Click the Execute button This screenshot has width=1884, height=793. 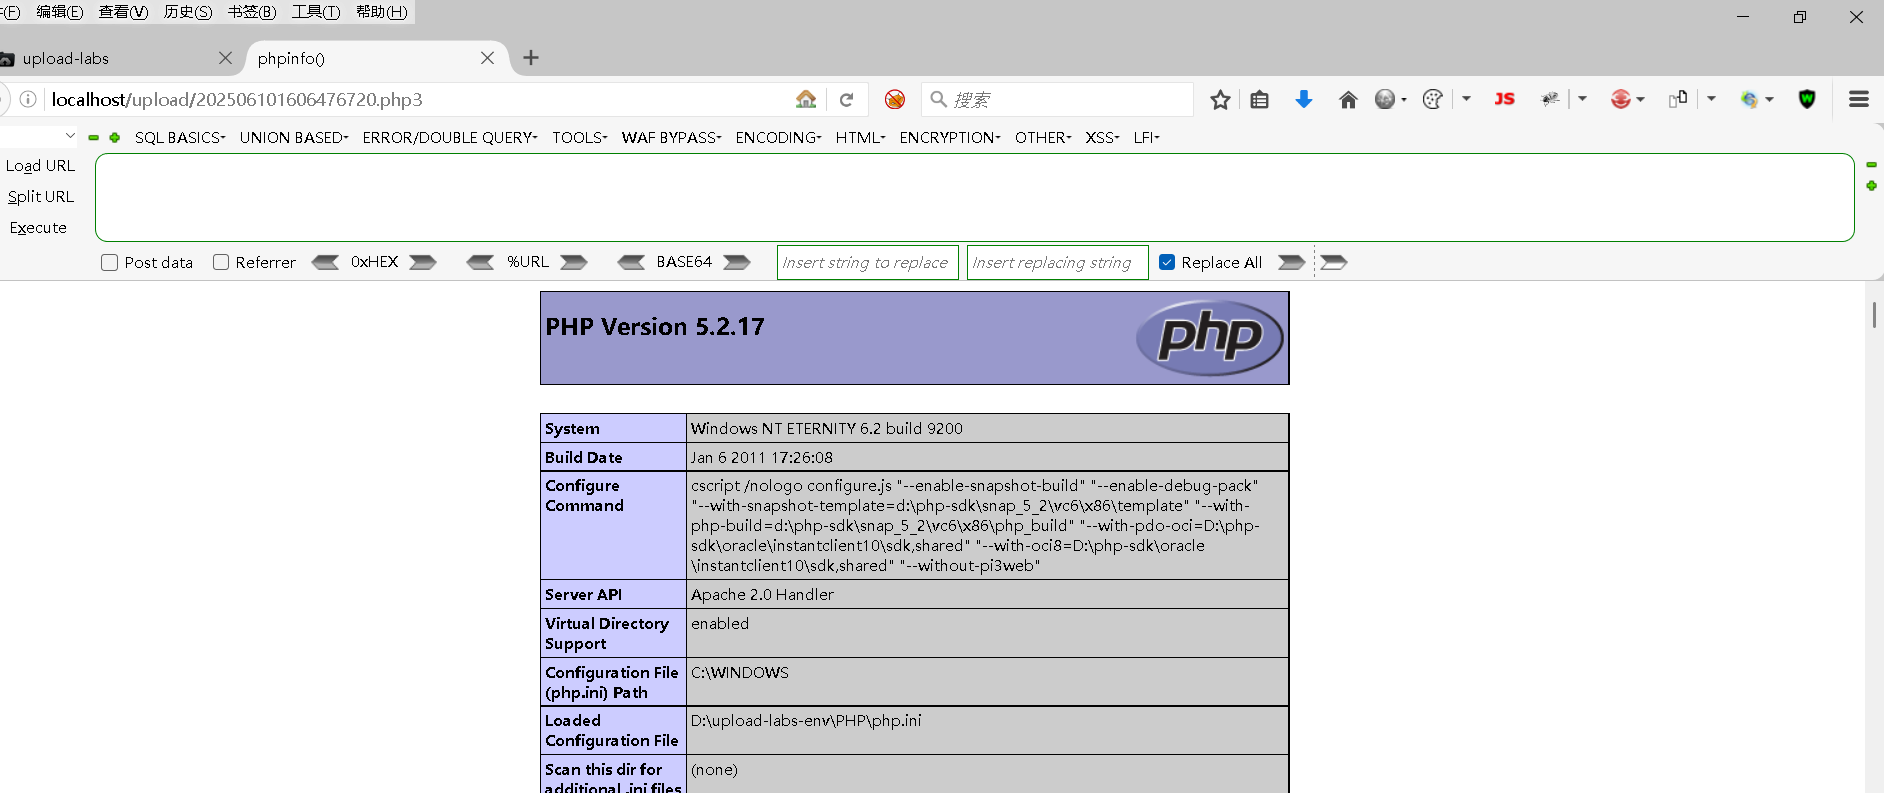tap(38, 228)
